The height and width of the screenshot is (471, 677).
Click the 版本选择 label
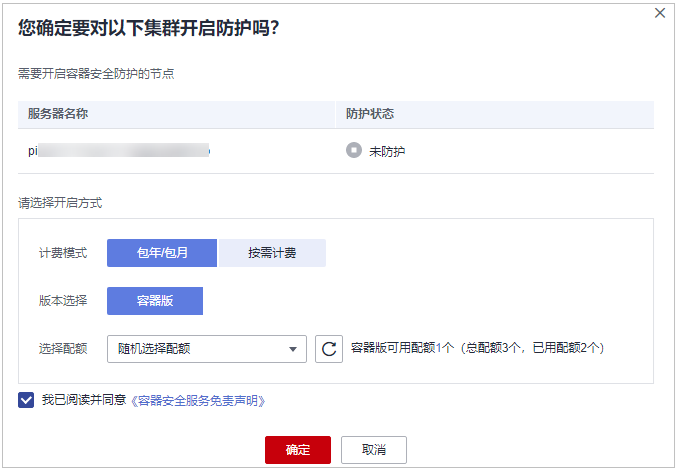[62, 301]
